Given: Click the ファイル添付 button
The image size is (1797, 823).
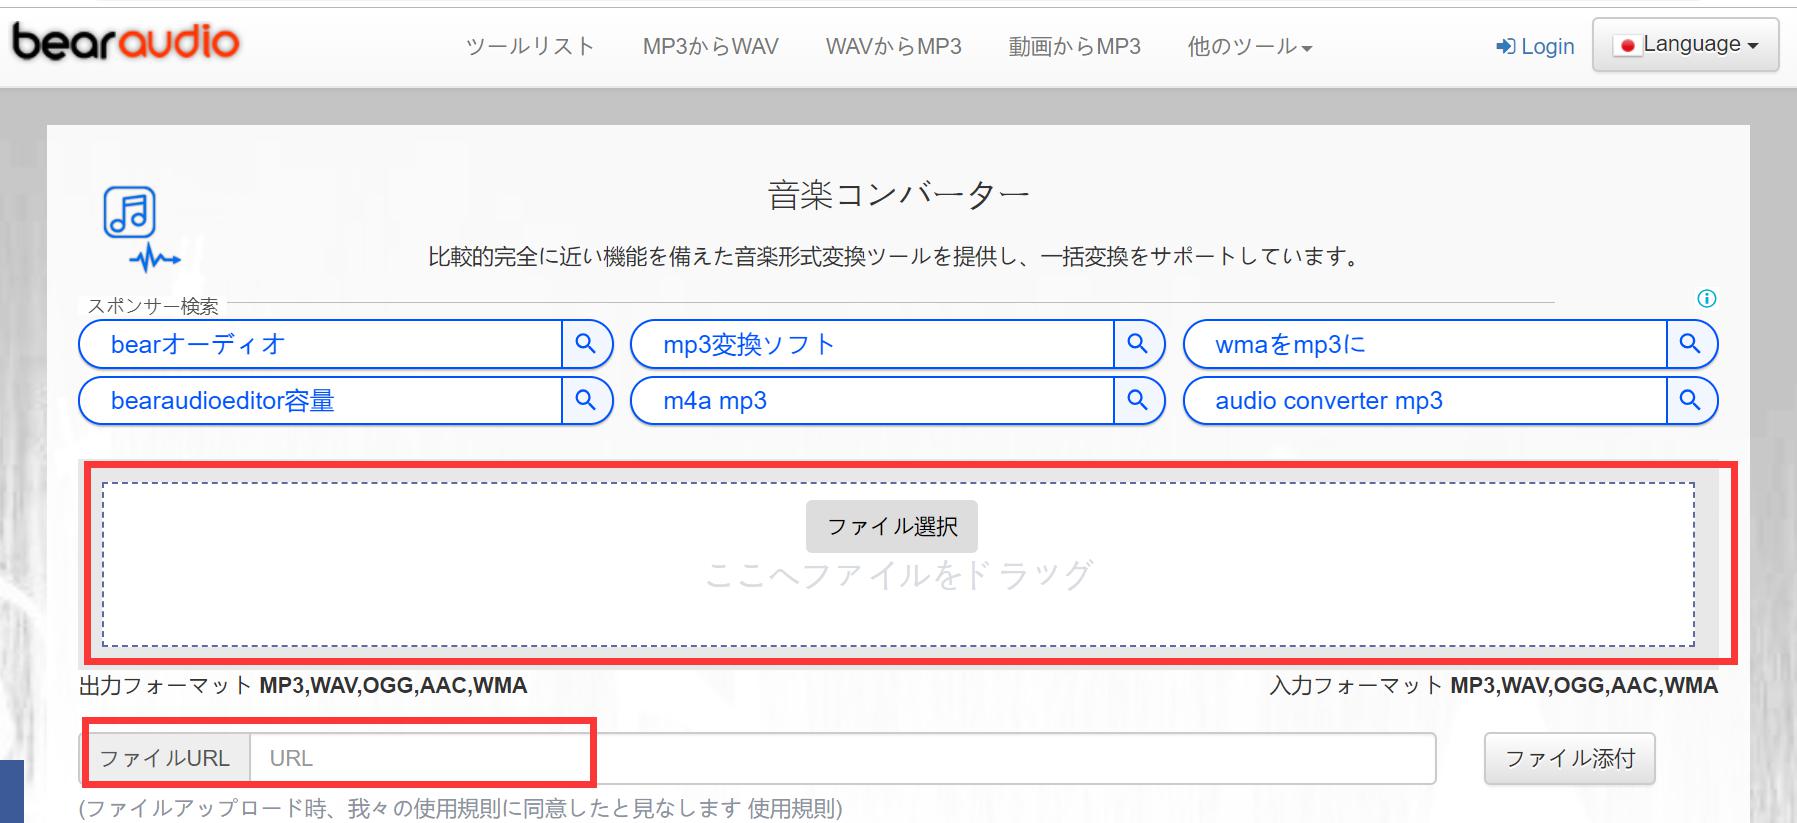Looking at the screenshot, I should point(1570,758).
